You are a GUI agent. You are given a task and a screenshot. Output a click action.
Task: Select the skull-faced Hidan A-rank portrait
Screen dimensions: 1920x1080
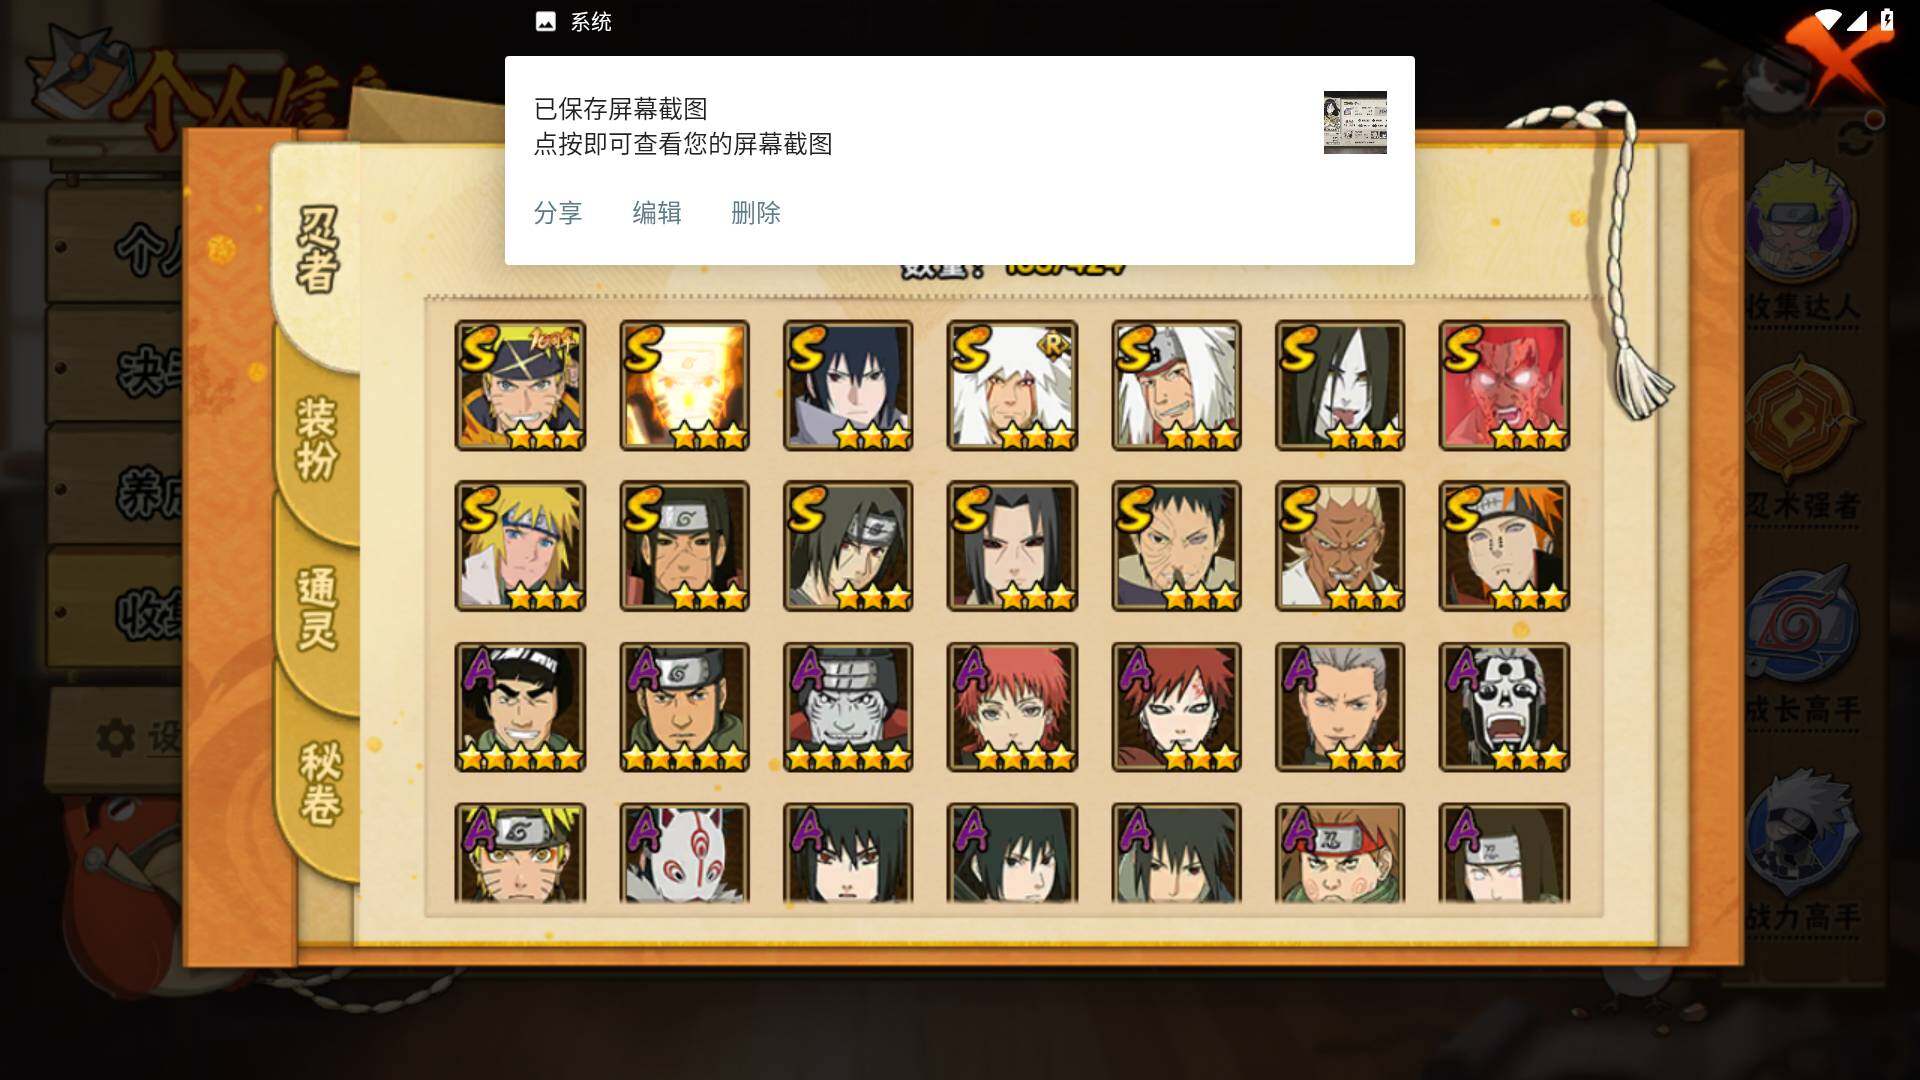click(1504, 707)
